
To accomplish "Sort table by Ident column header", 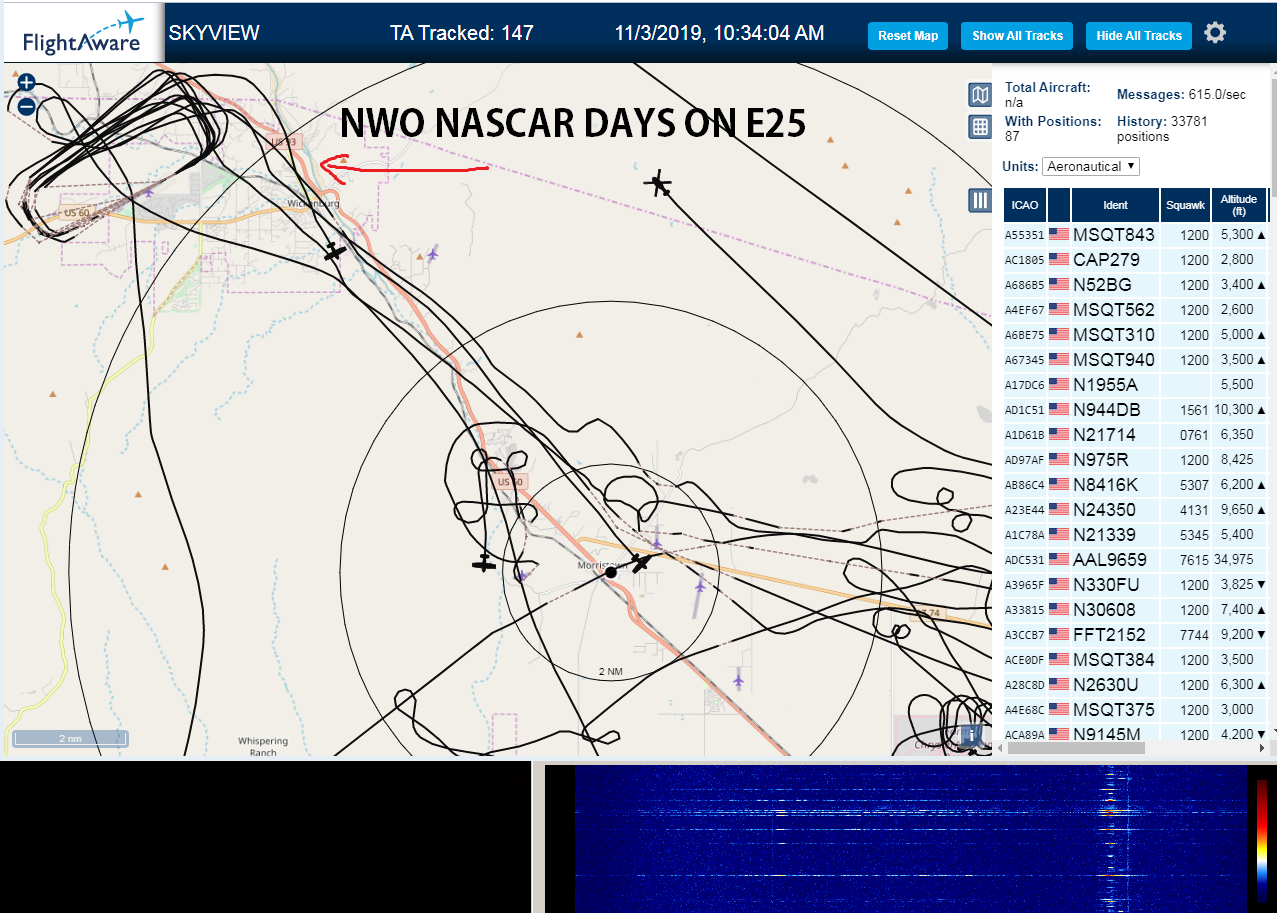I will click(1115, 205).
